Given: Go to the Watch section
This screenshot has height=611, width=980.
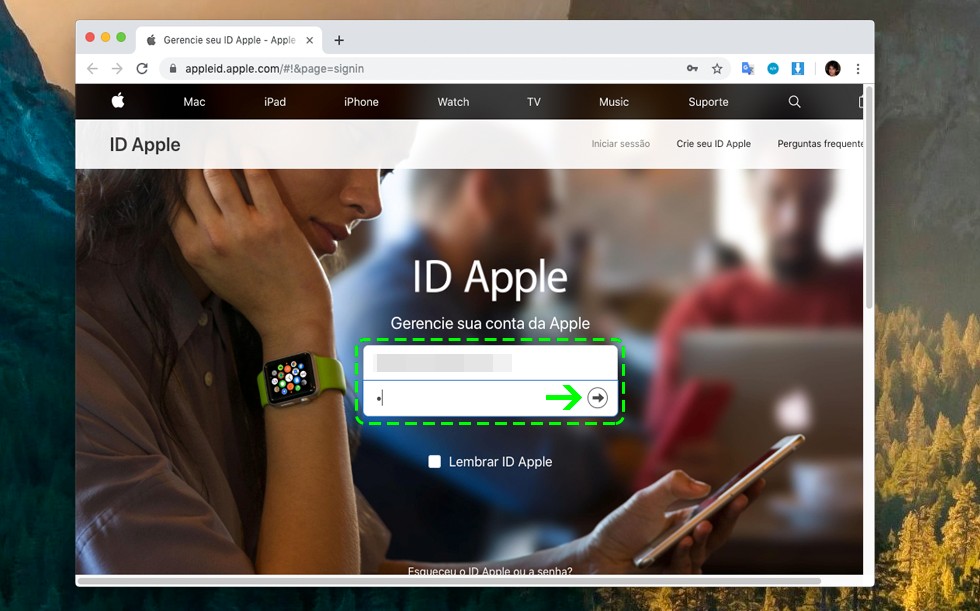Looking at the screenshot, I should tap(453, 102).
